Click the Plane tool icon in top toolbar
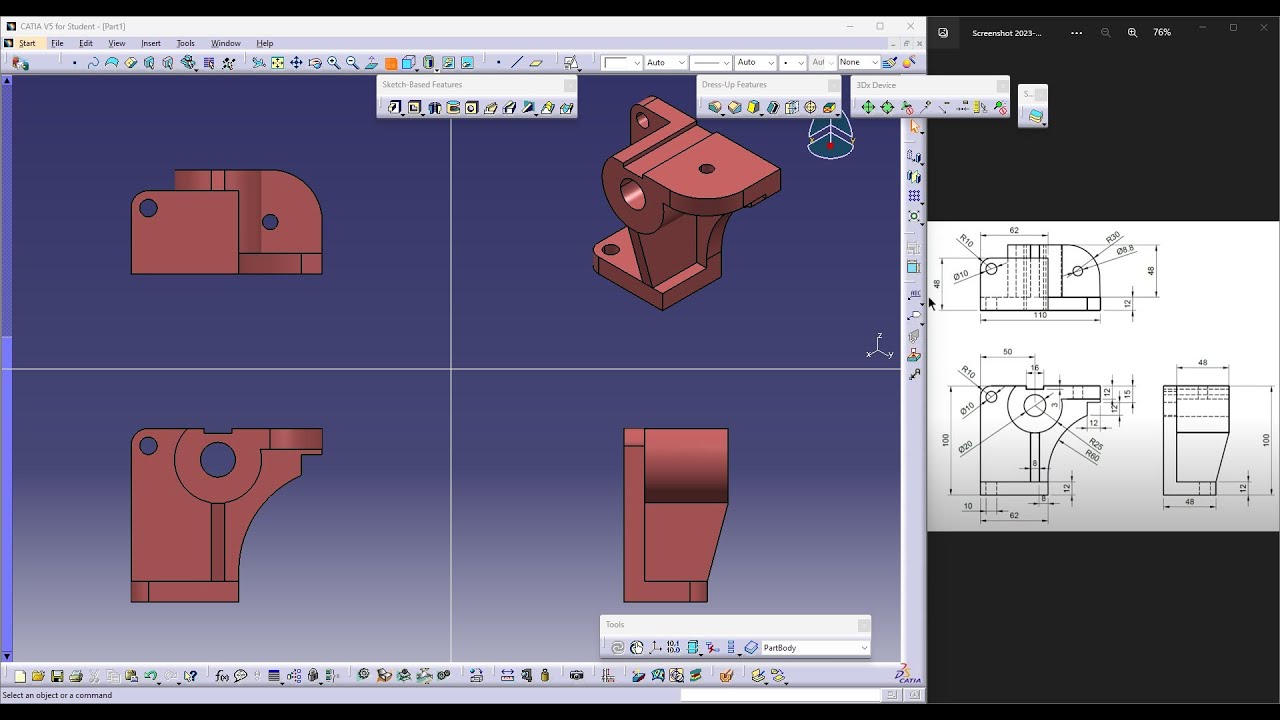The height and width of the screenshot is (720, 1280). [x=536, y=62]
